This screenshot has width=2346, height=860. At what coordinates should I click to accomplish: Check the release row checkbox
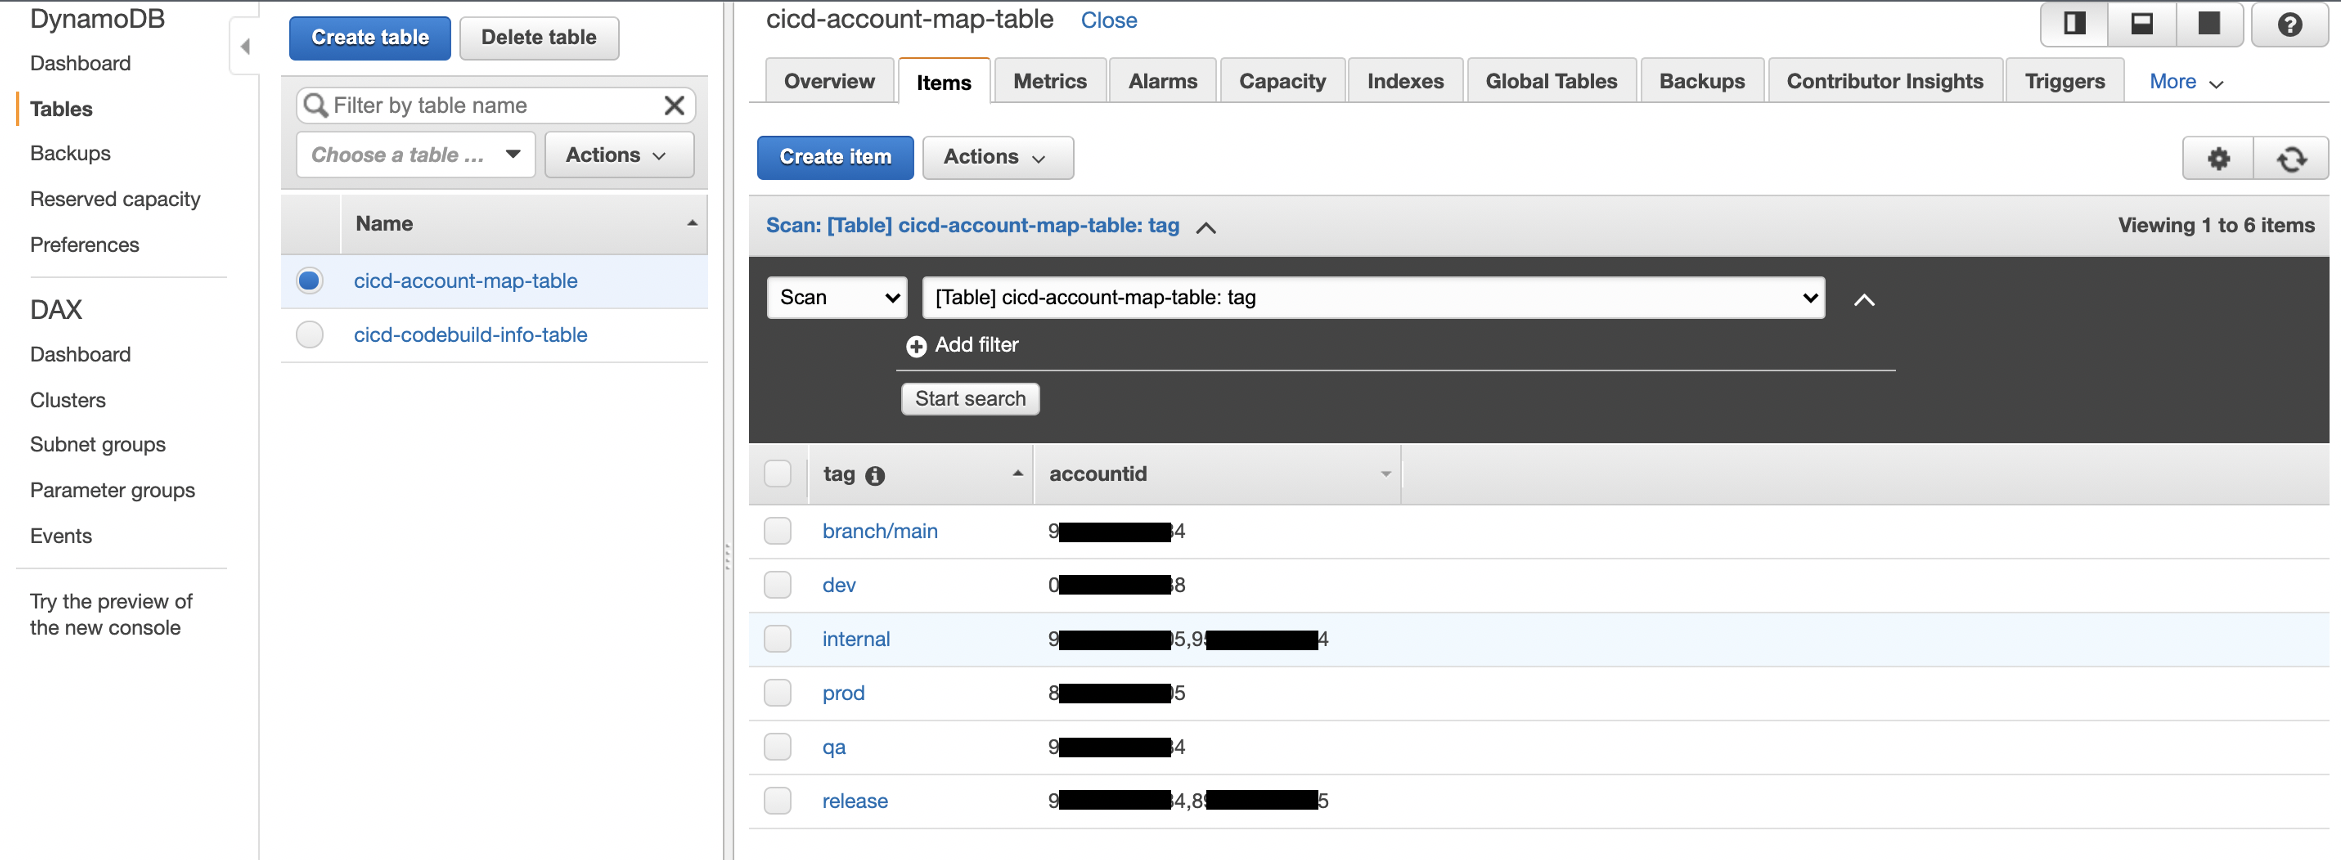click(x=778, y=801)
